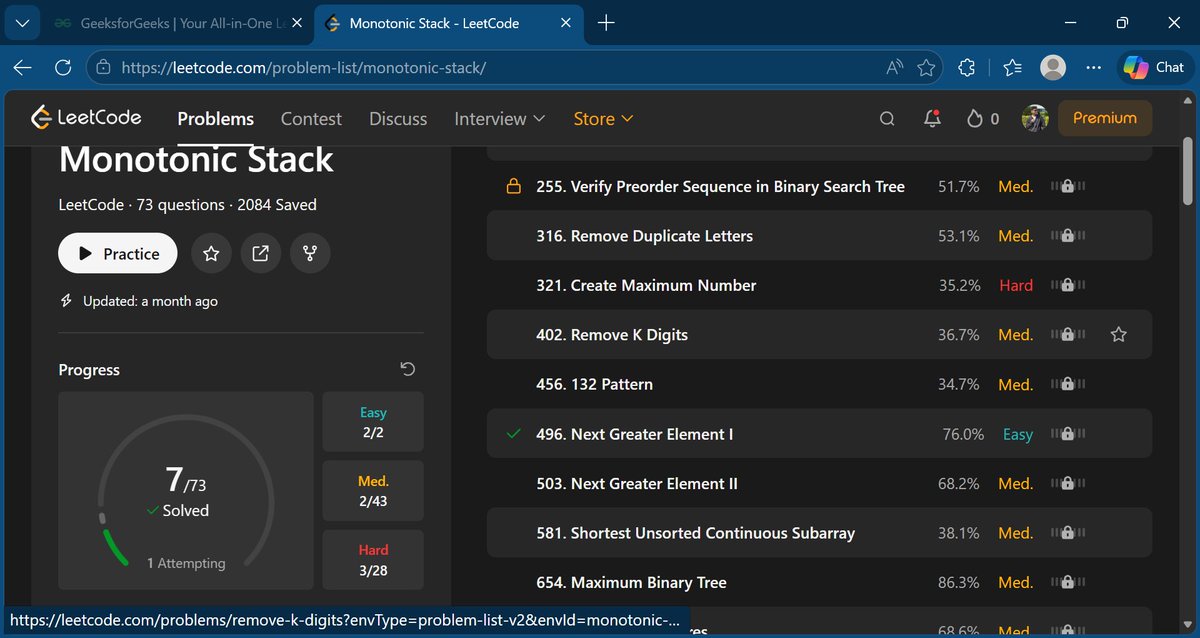Screen dimensions: 1200x638
Task: Fork the Monotonic Stack list
Action: tap(310, 254)
